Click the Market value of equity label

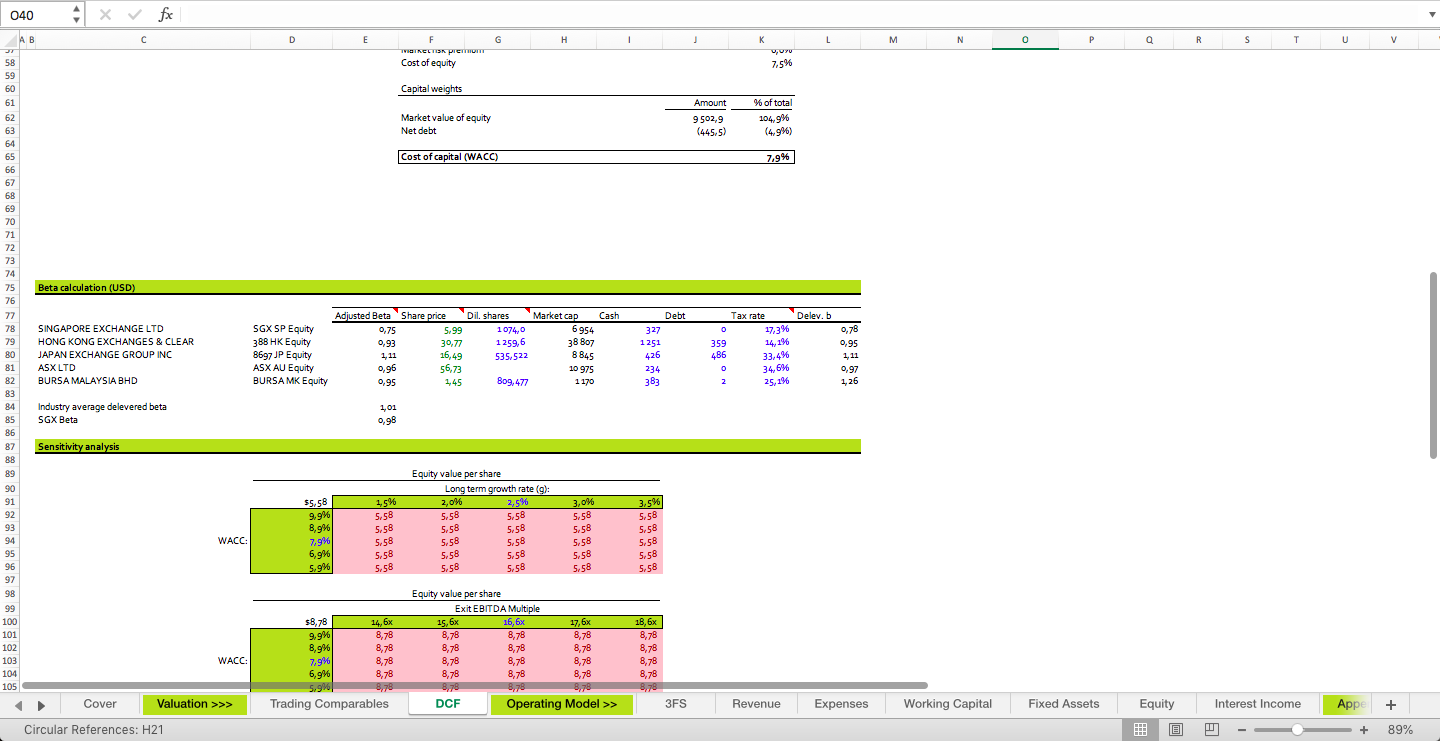point(446,118)
